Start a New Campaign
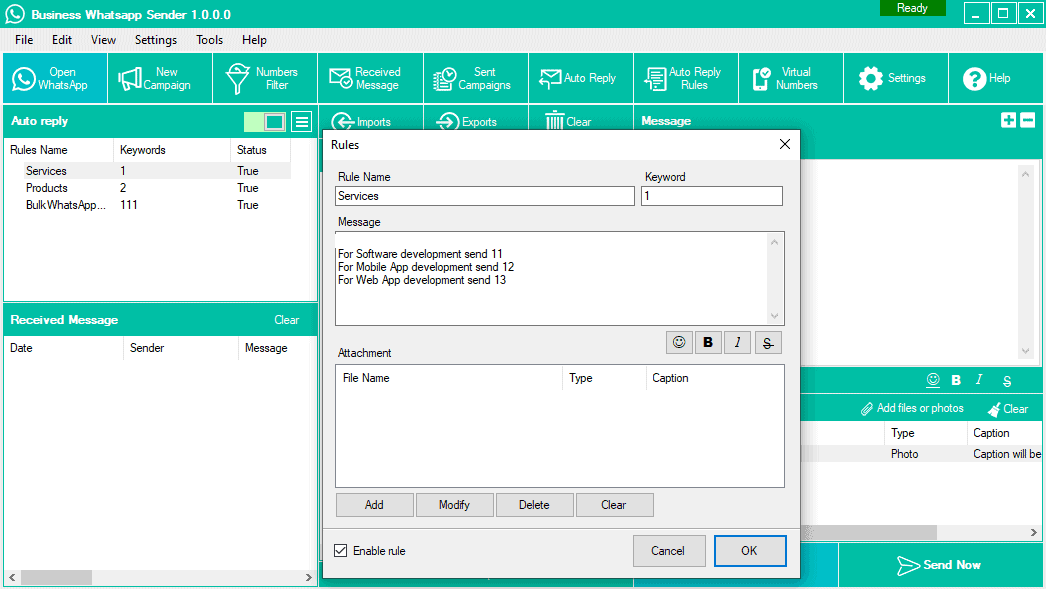This screenshot has width=1046, height=589. (x=159, y=78)
